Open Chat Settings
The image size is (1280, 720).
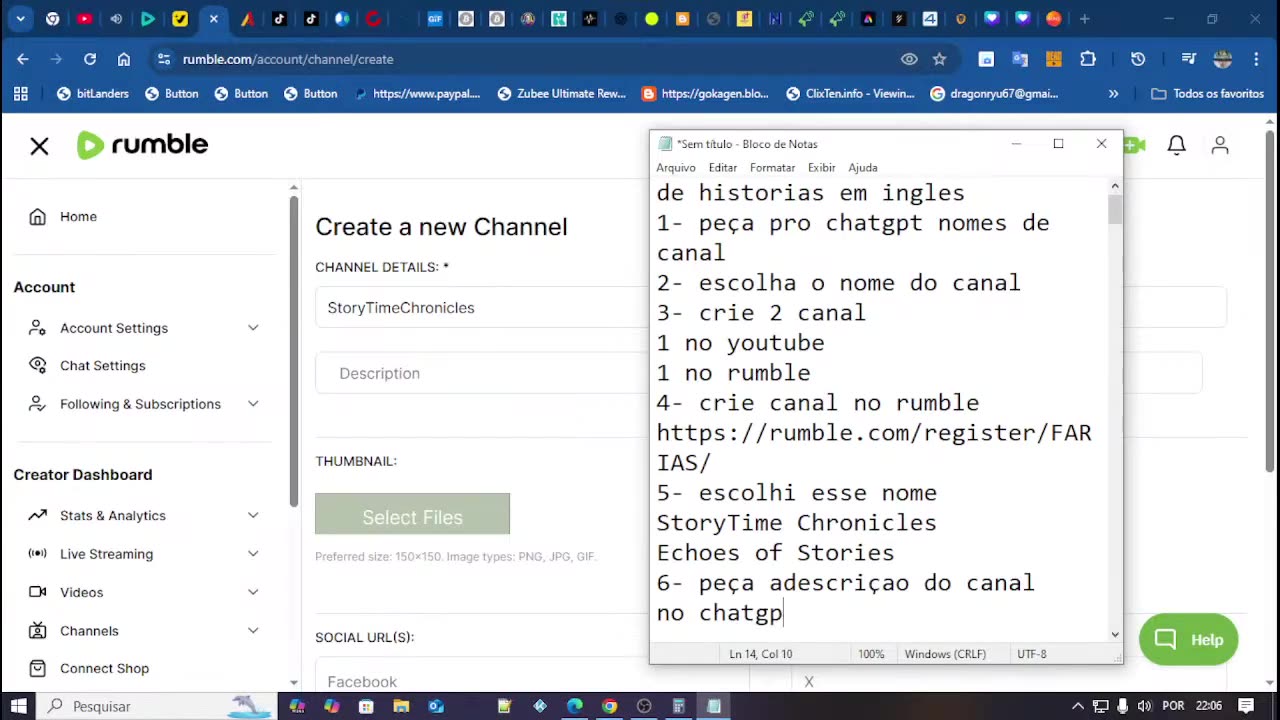pyautogui.click(x=102, y=366)
